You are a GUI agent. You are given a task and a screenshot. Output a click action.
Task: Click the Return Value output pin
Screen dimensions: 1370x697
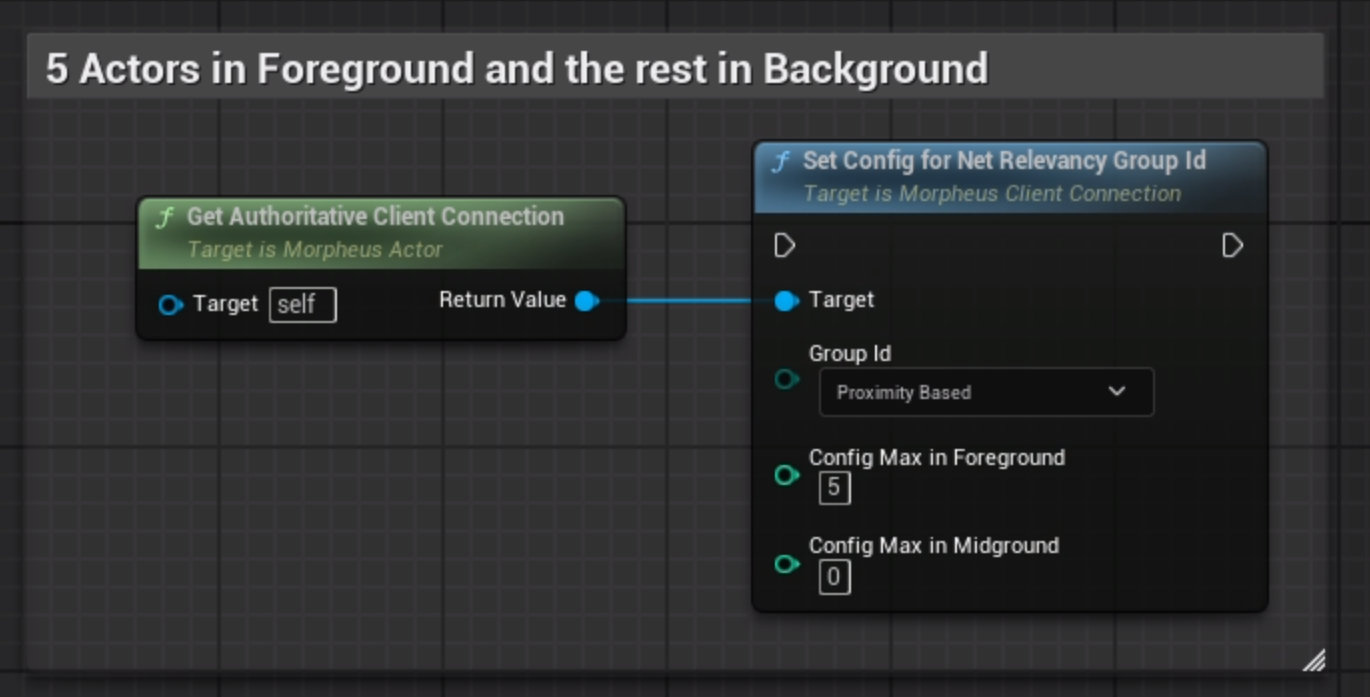pyautogui.click(x=587, y=300)
